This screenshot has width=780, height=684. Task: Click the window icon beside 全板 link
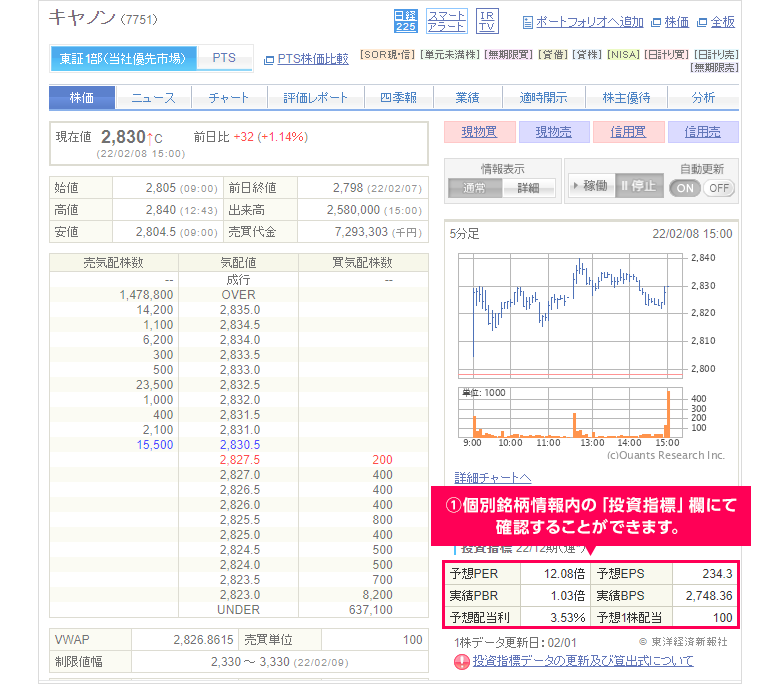(701, 22)
